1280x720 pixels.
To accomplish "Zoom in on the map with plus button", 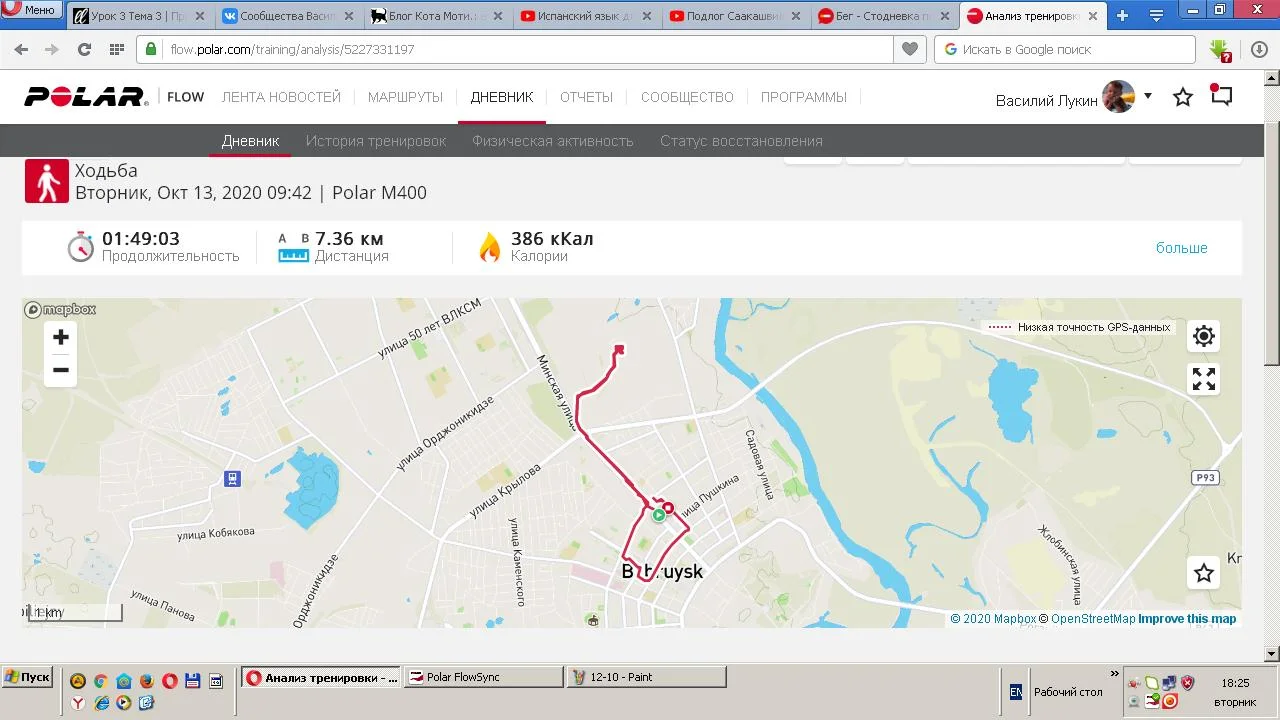I will [x=61, y=337].
